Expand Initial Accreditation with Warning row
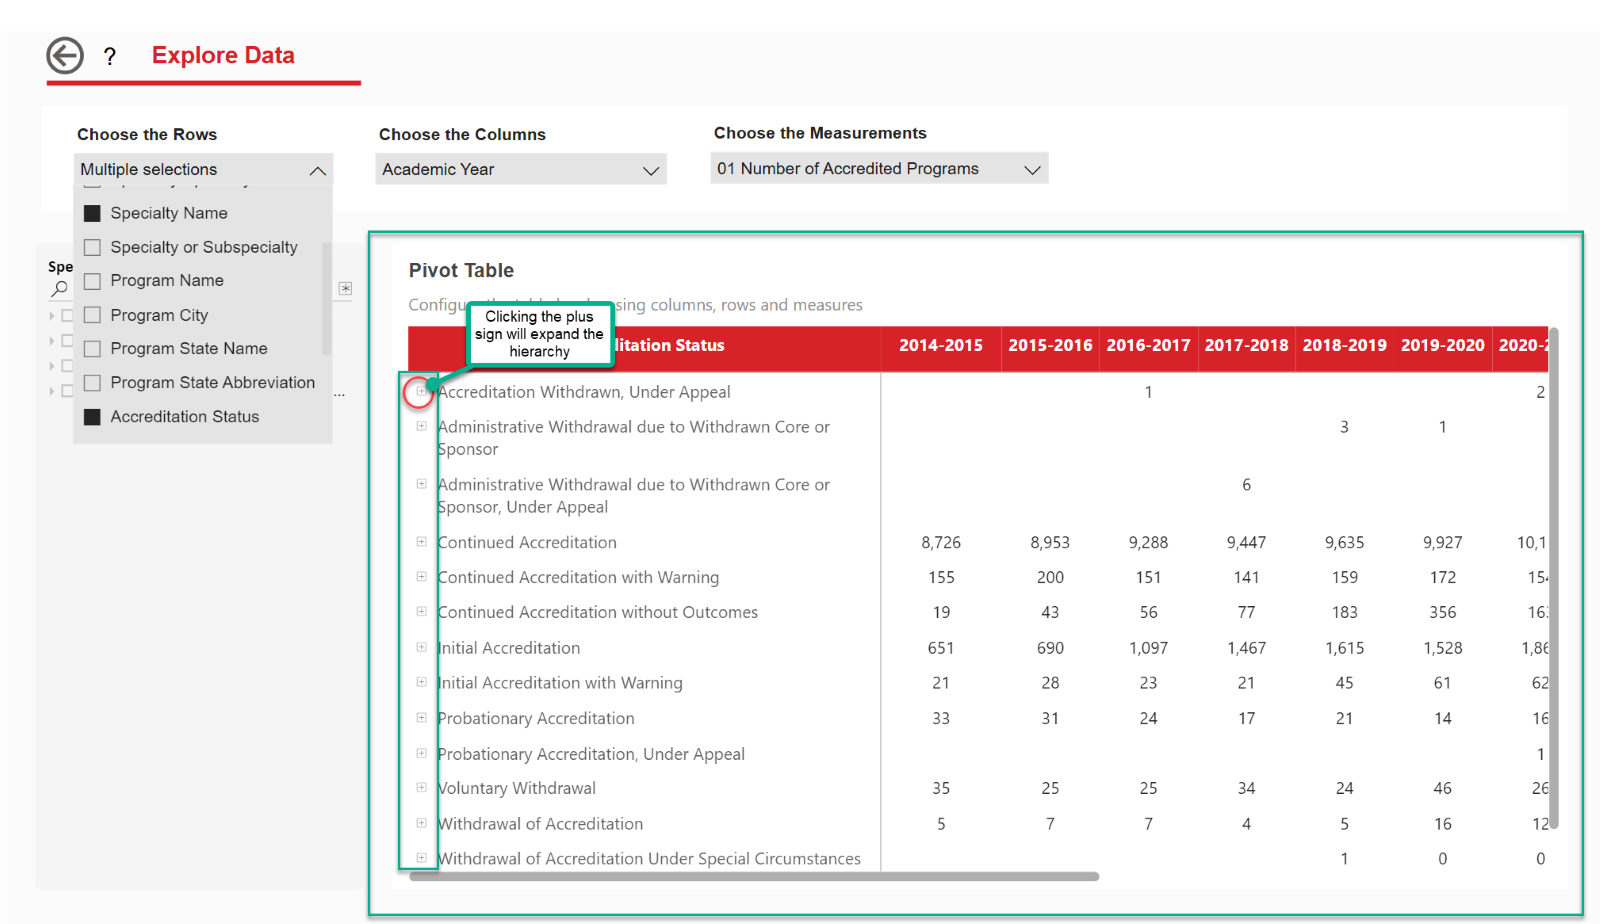 click(x=421, y=682)
